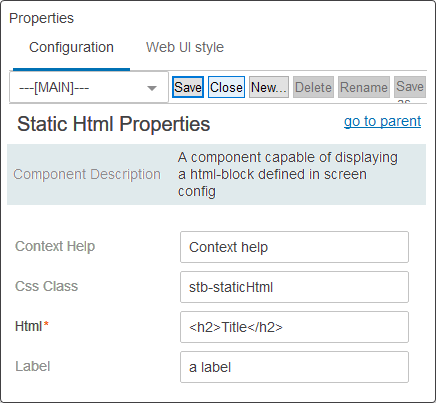Click the Component Description text block
This screenshot has height=403, width=436.
click(x=288, y=174)
